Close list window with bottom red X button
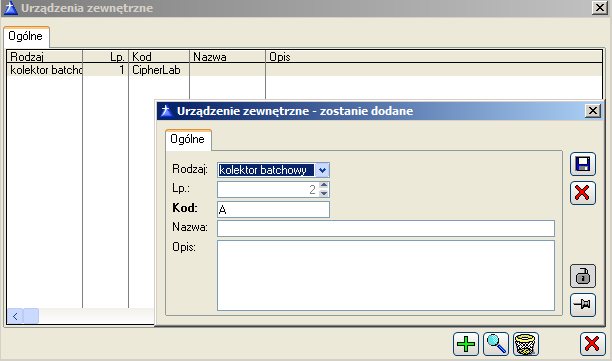Image resolution: width=612 pixels, height=361 pixels. (592, 344)
